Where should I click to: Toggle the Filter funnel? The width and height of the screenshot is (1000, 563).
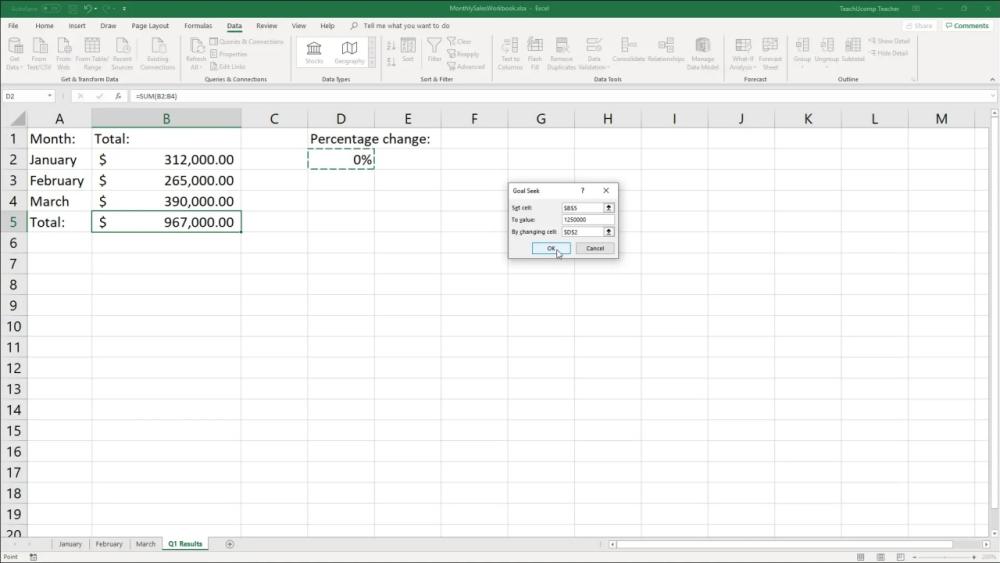pyautogui.click(x=434, y=50)
